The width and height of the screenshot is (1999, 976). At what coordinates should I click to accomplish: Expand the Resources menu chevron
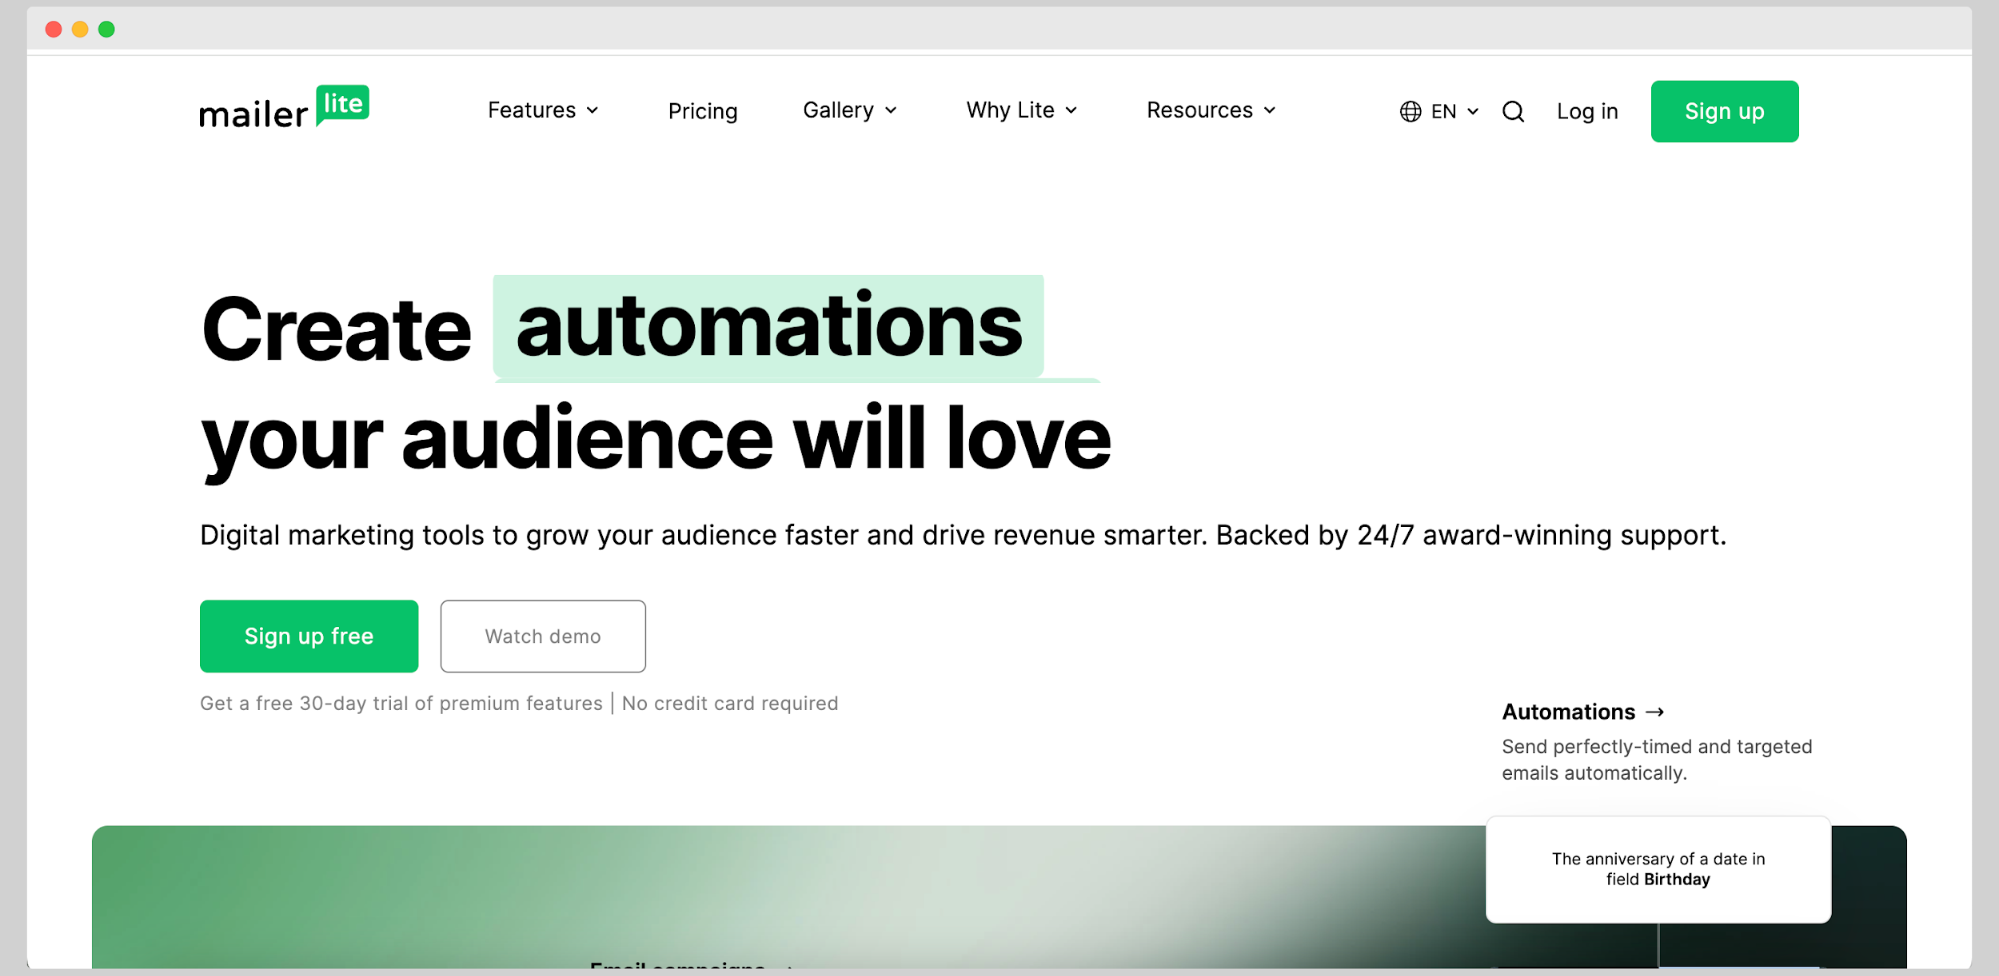[1270, 110]
